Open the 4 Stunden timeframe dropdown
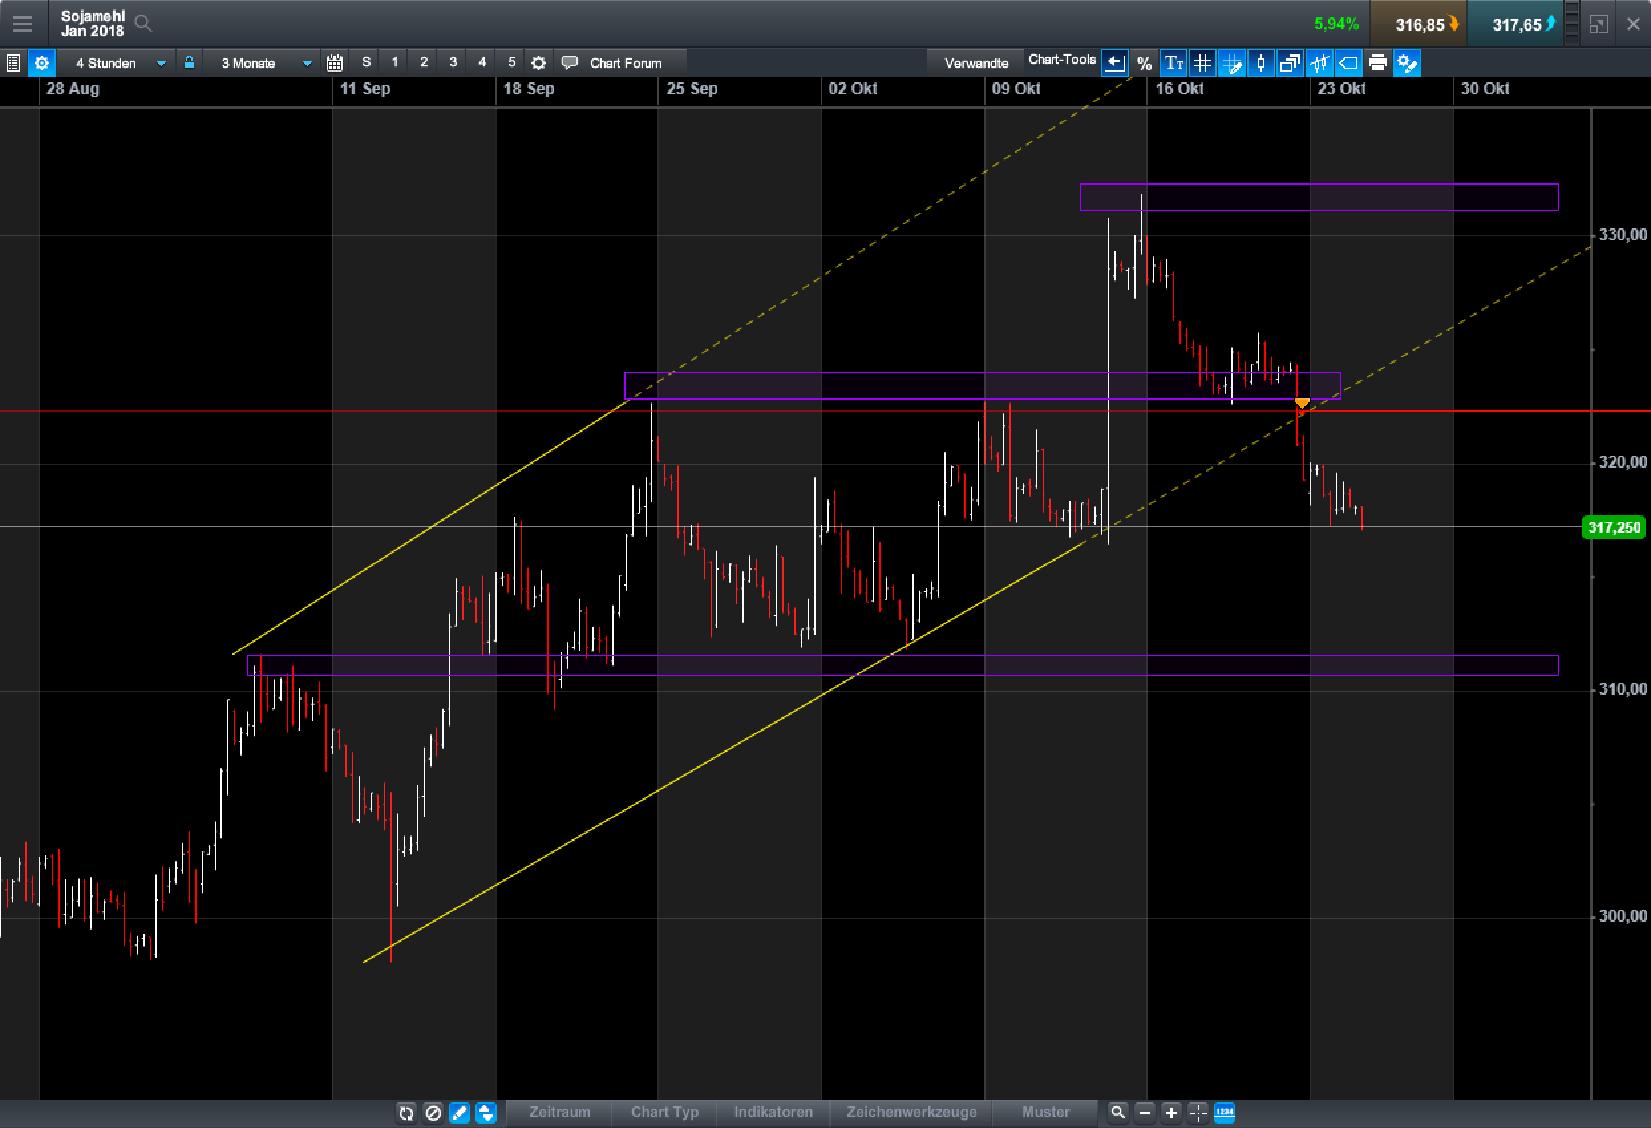 [x=117, y=62]
